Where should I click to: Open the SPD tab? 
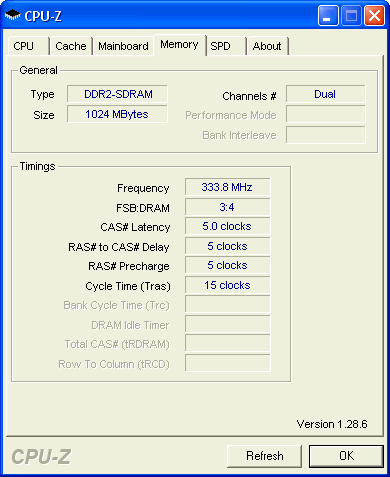click(226, 46)
